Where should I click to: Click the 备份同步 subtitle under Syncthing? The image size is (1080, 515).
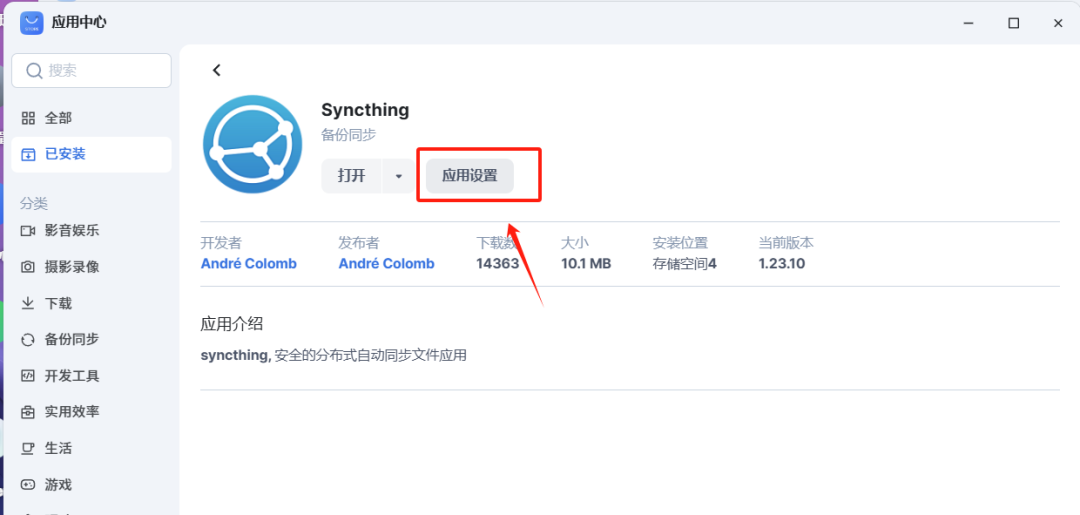[x=349, y=135]
